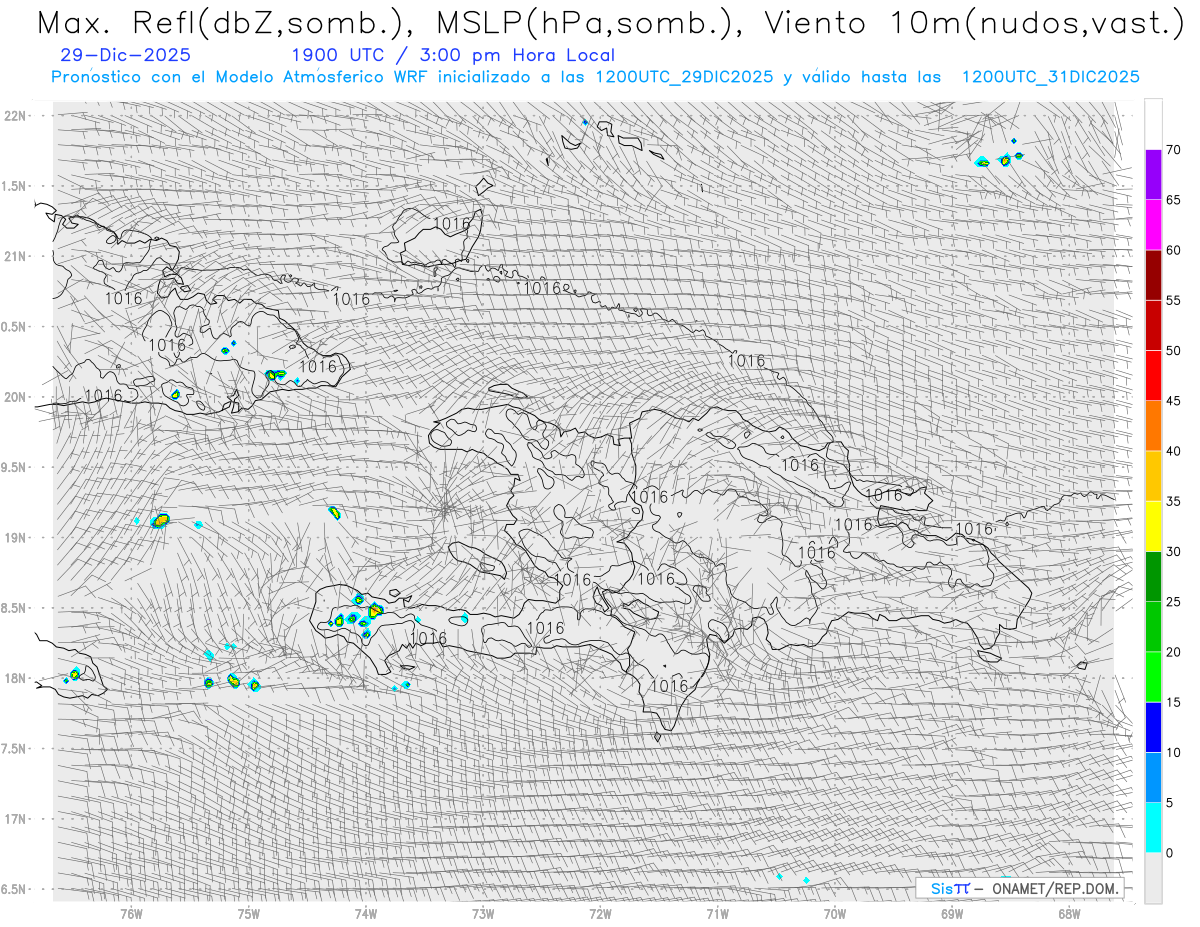Click the yellow 30-35 dBZ legend band

click(x=1153, y=526)
